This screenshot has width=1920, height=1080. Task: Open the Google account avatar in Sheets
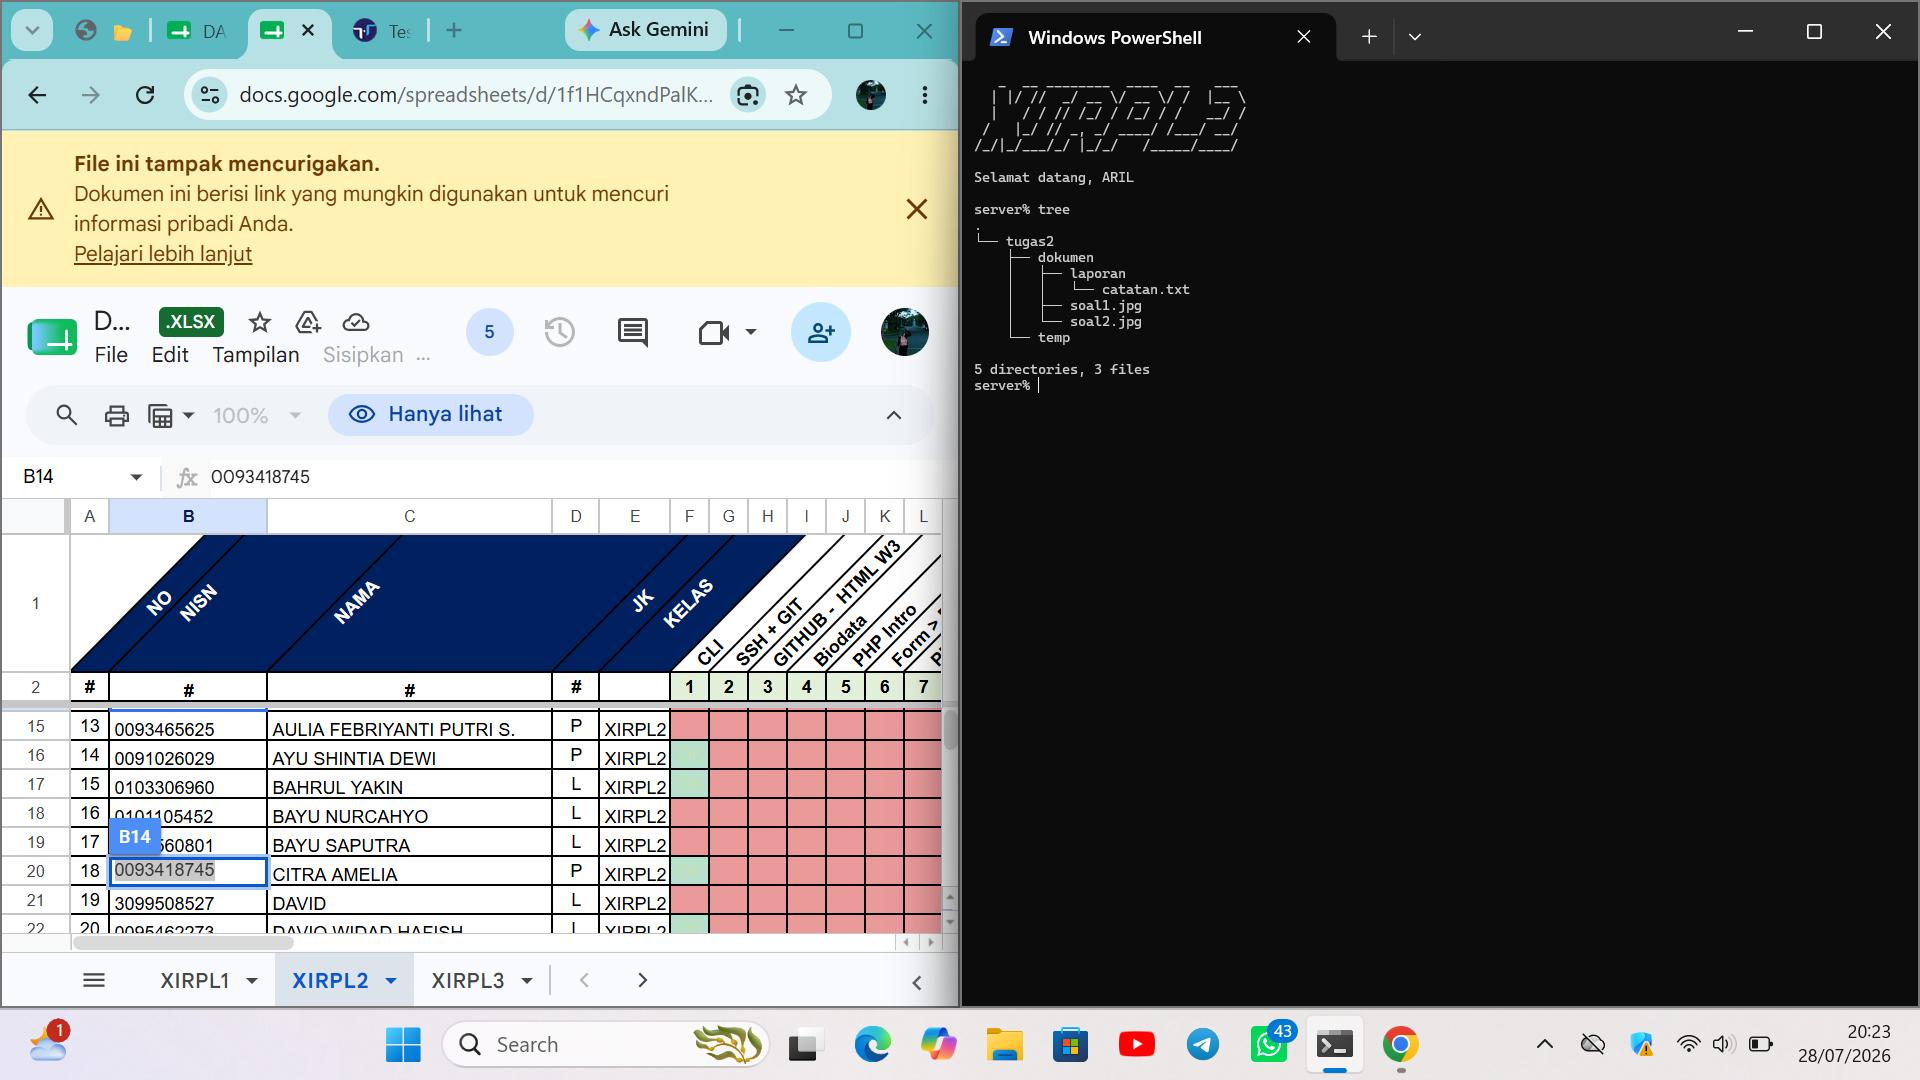point(905,332)
